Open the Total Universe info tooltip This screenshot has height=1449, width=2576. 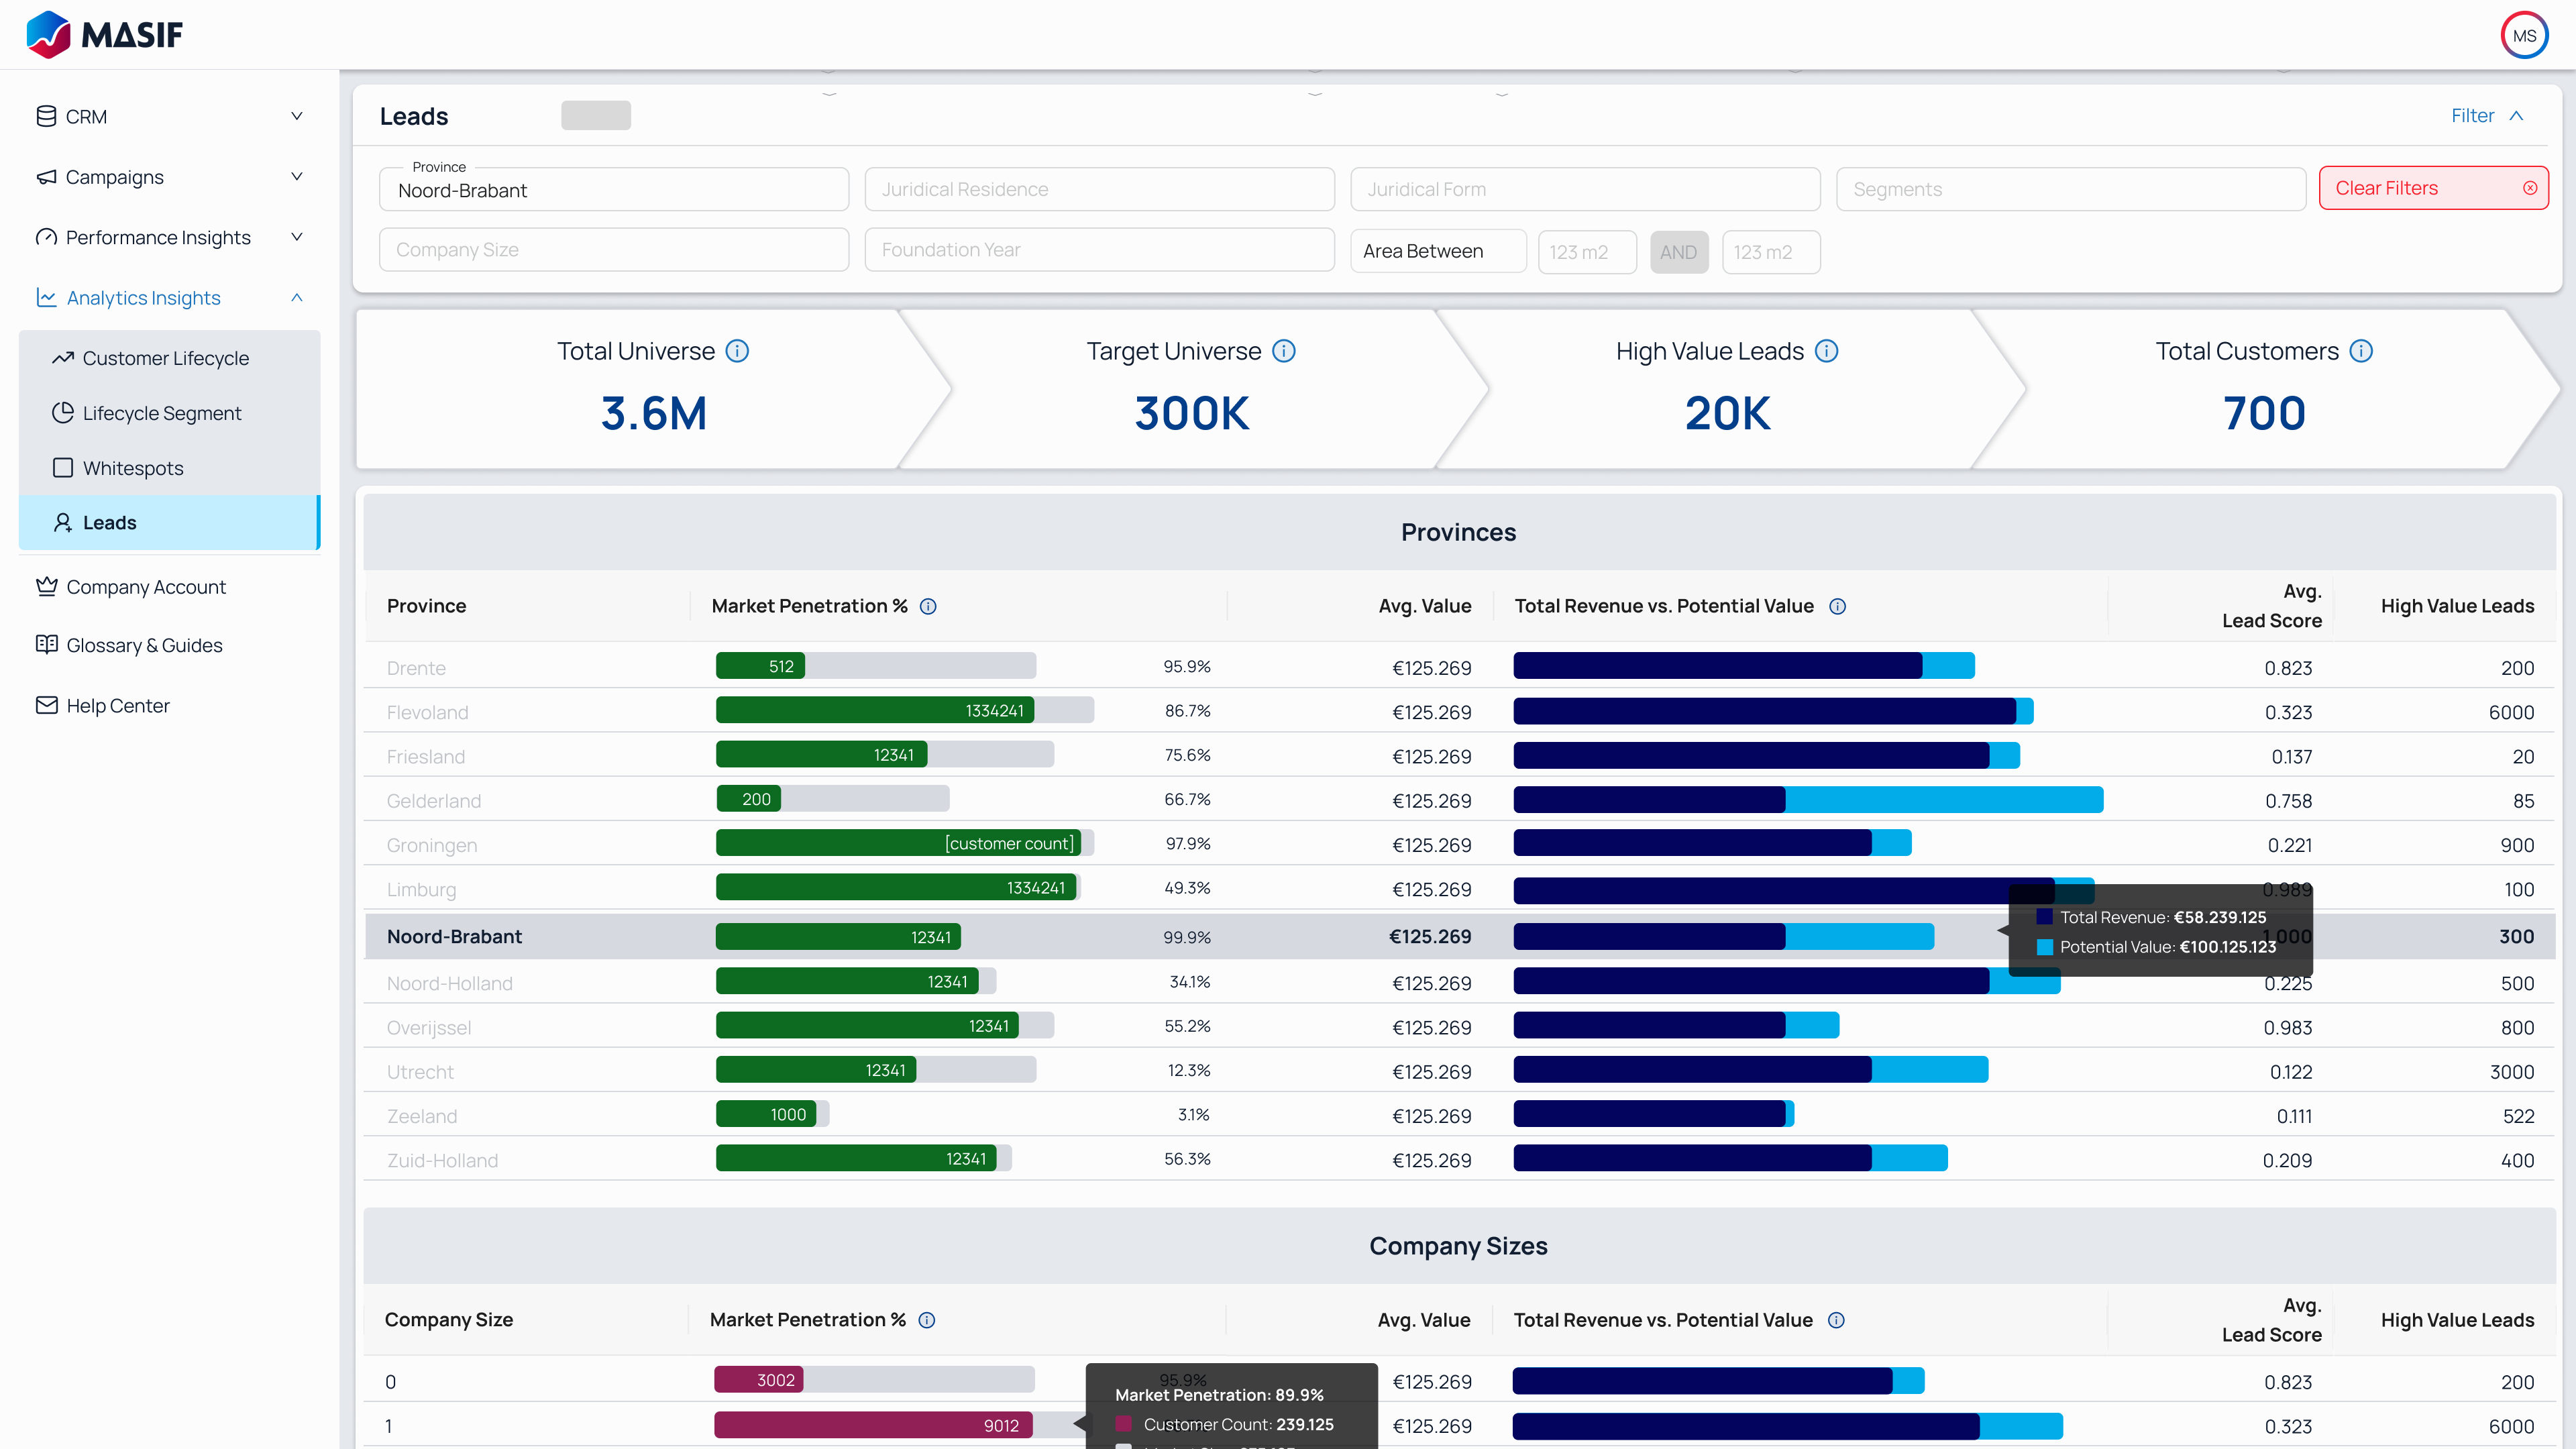(738, 350)
